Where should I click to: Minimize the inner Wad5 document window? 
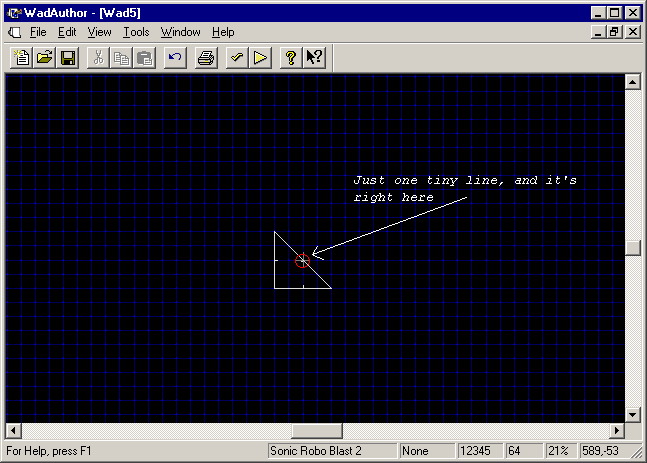[598, 32]
